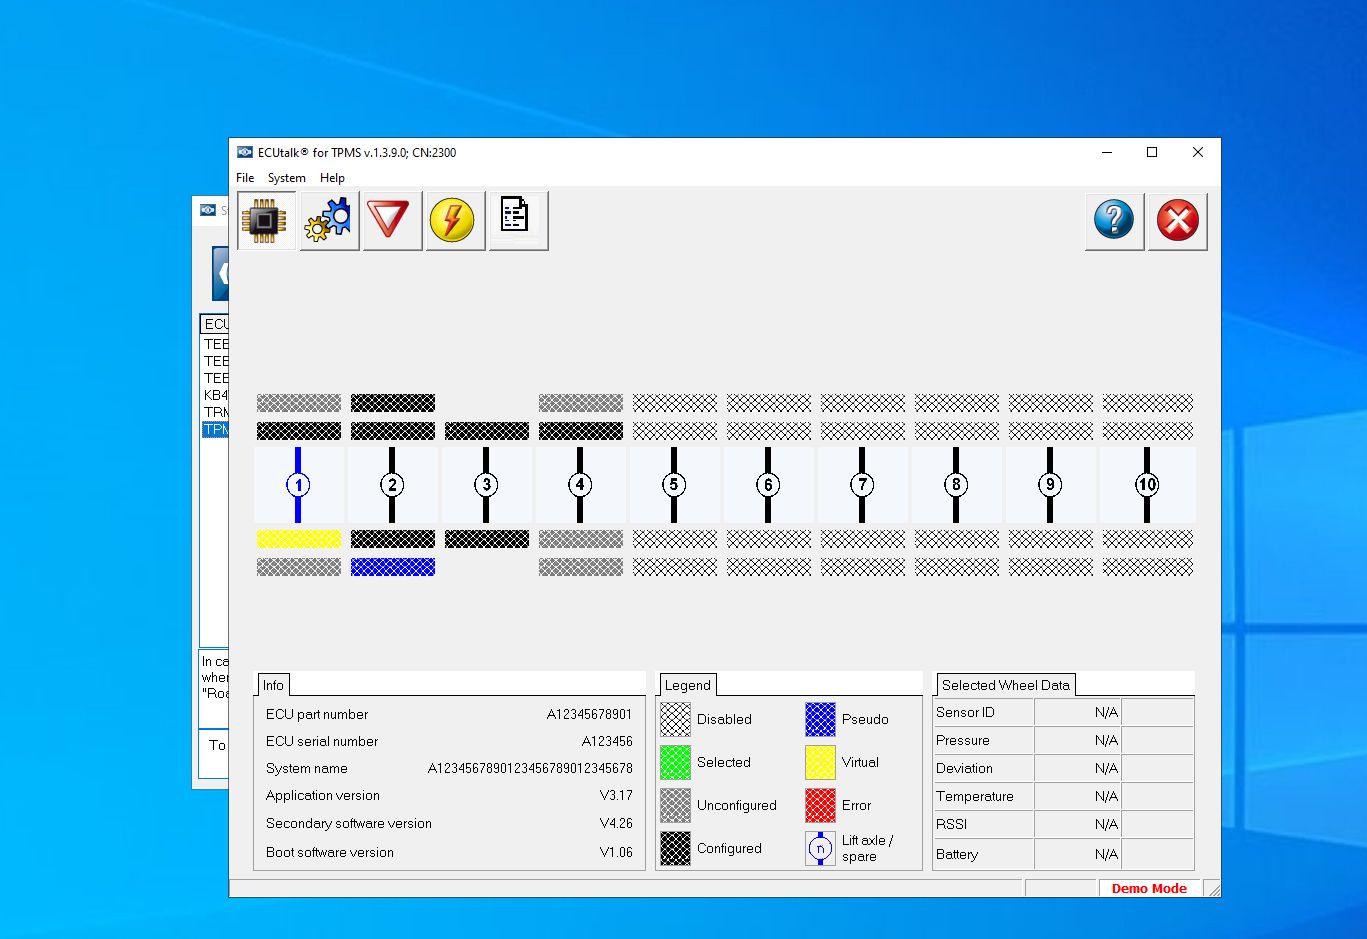Open the File menu
Image resolution: width=1367 pixels, height=939 pixels.
click(245, 177)
